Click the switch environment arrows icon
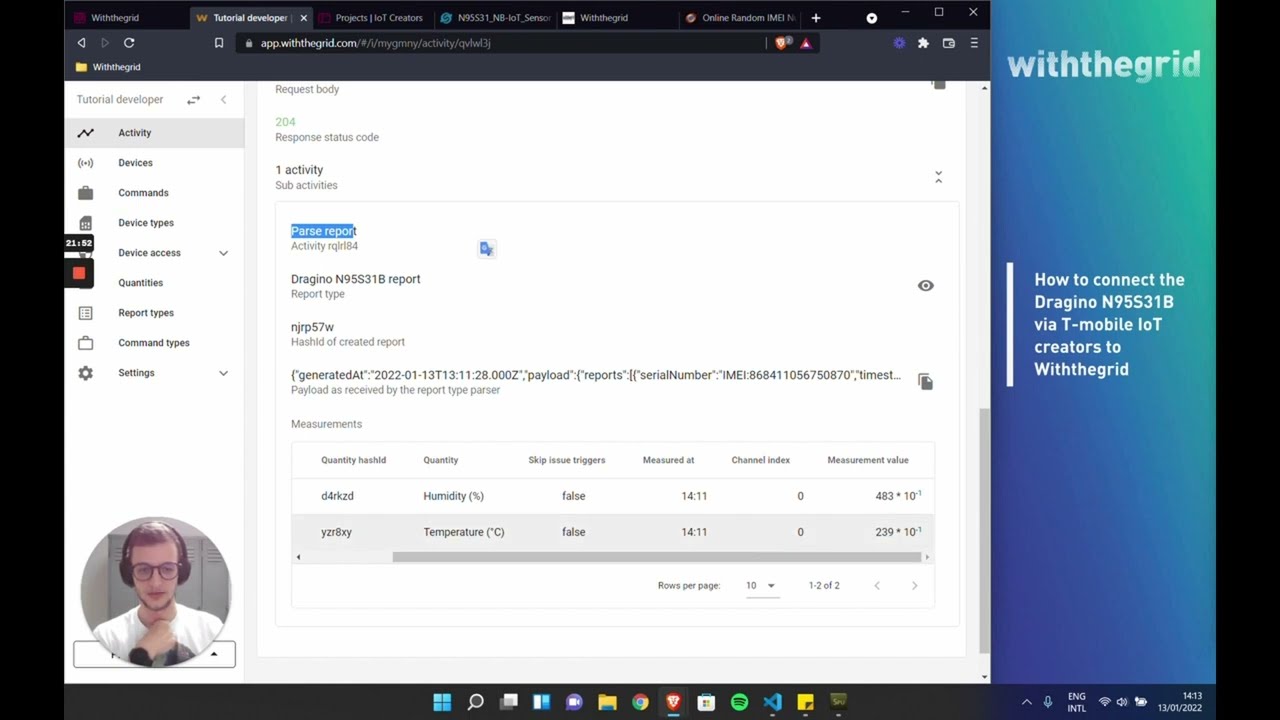Screen dimensions: 1280x720 [x=193, y=100]
